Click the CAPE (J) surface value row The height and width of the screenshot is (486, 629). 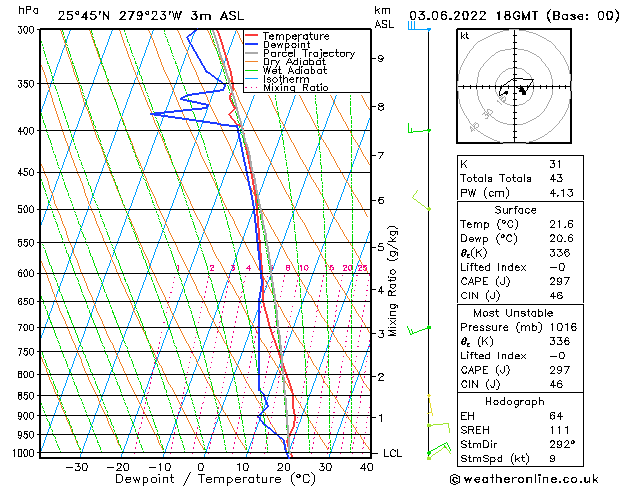point(519,281)
